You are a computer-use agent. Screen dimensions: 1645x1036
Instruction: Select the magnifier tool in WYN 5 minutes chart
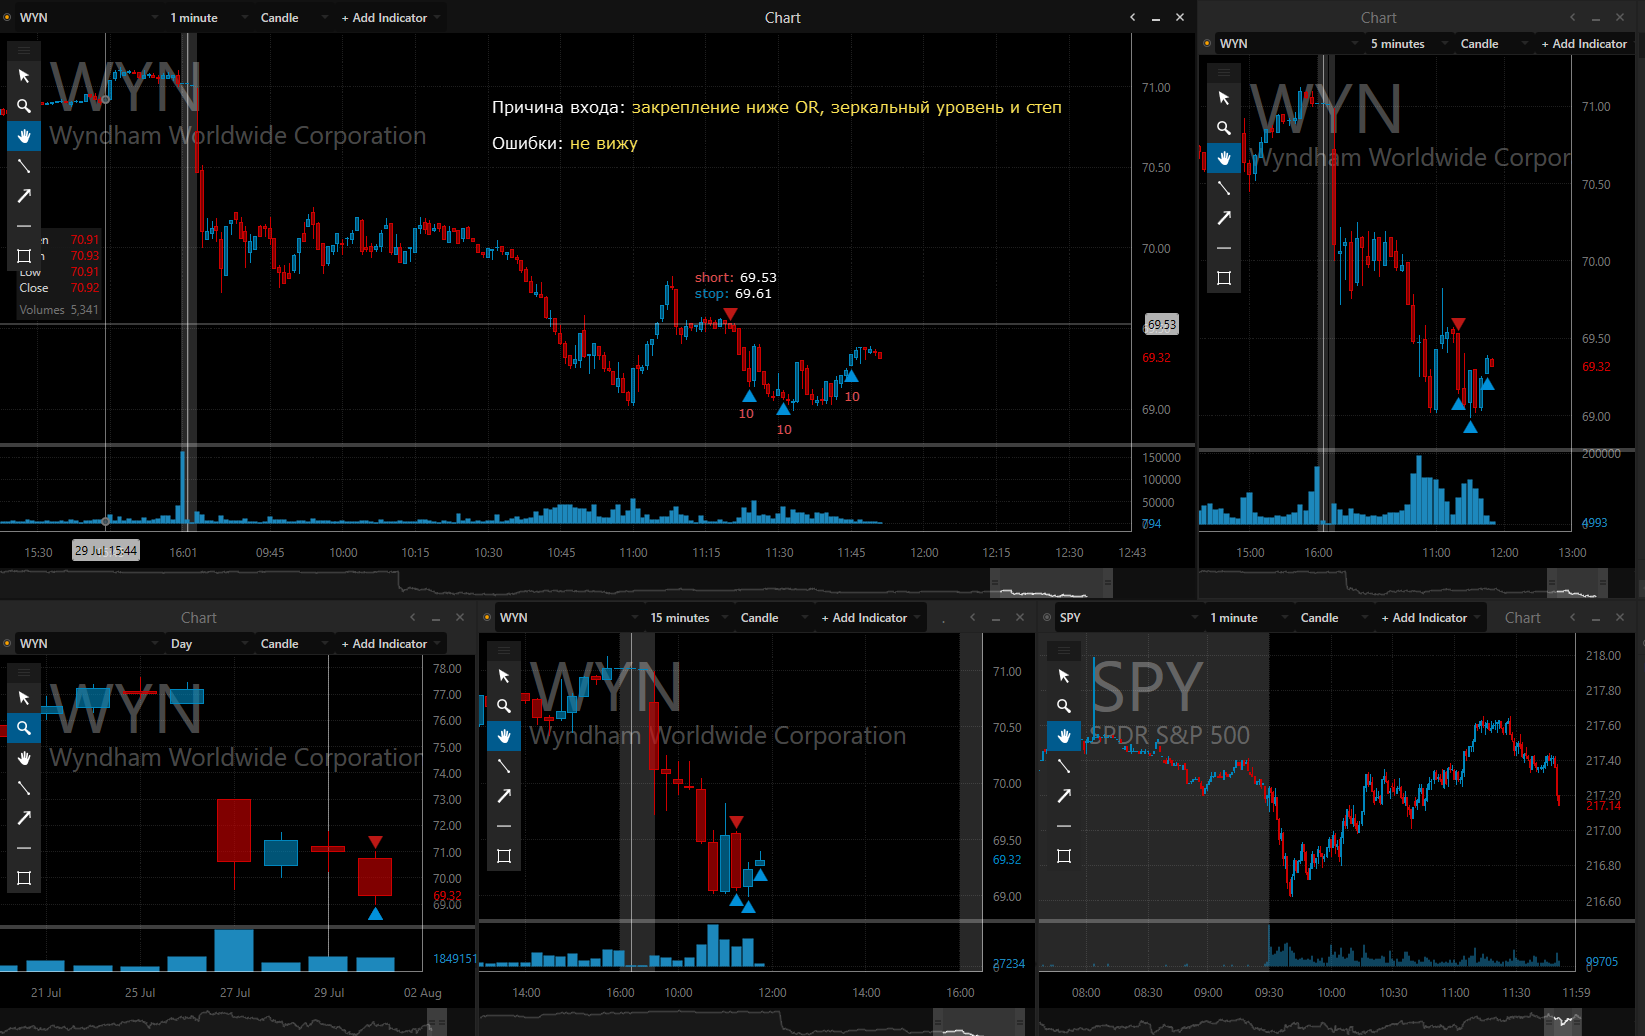(x=1224, y=128)
